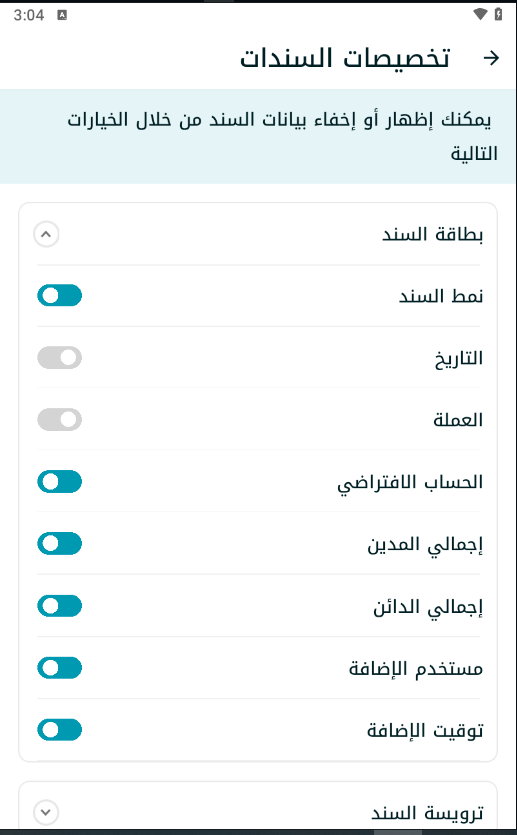Tap the الحساب الافتراضي label
Image resolution: width=517 pixels, height=835 pixels.
pos(410,482)
